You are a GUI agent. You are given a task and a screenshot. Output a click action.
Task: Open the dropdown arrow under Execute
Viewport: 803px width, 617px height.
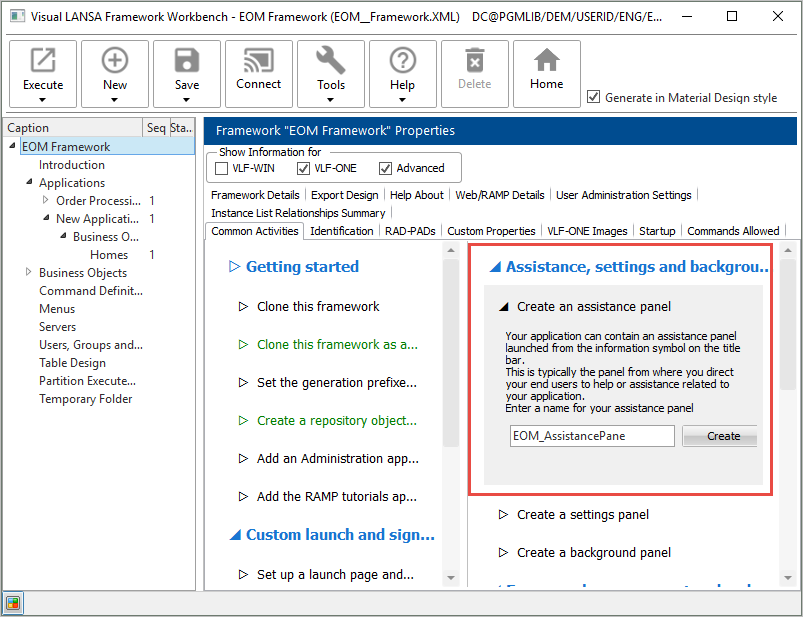43,100
